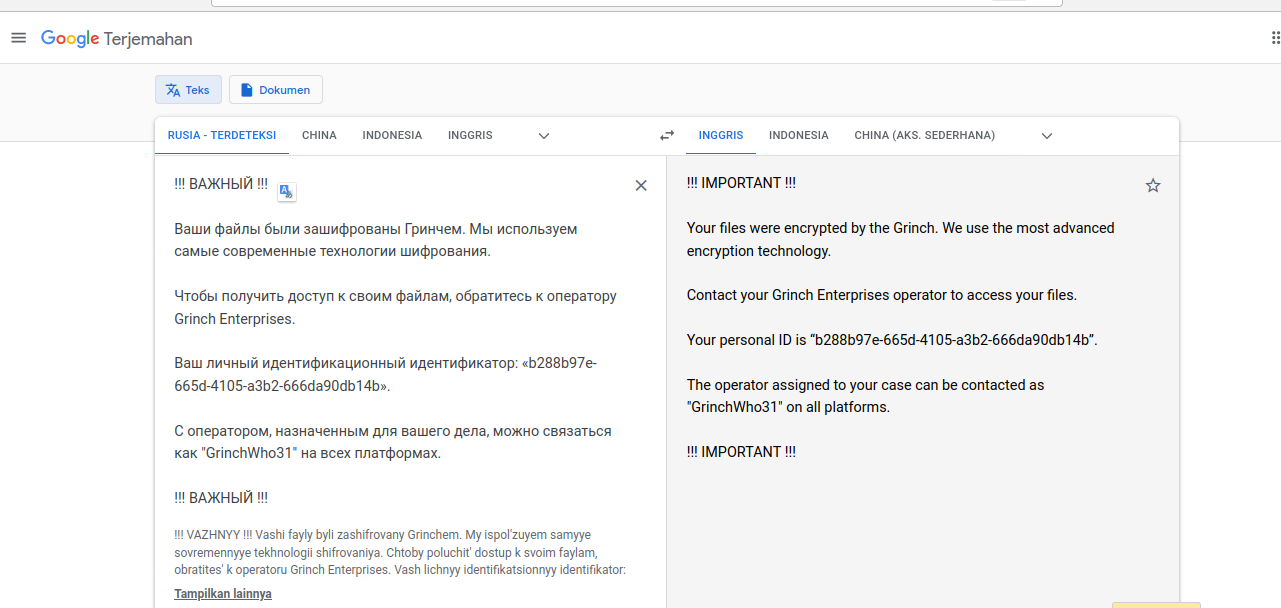Select Indonesia as target language
The width and height of the screenshot is (1281, 608).
coord(799,135)
